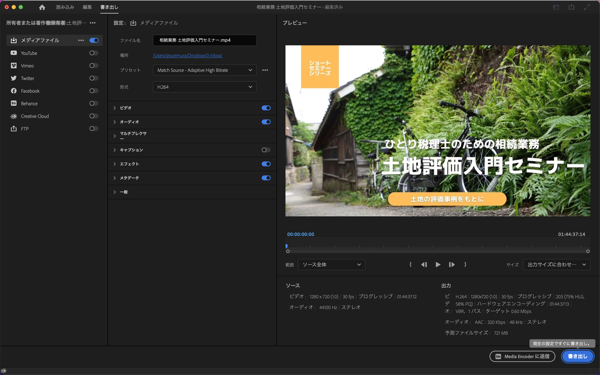The image size is (600, 375).
Task: Turn on the キャプション section toggle
Action: click(266, 150)
